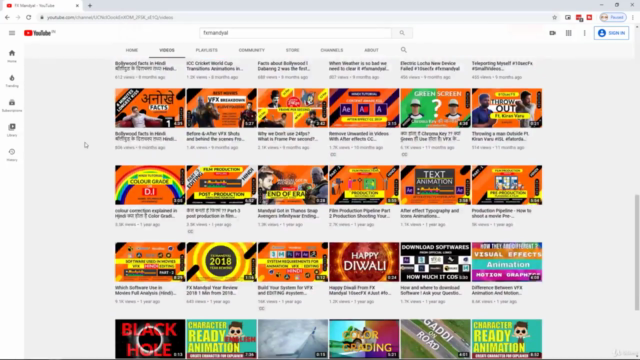The width and height of the screenshot is (640, 360).
Task: Open the Colour Grade D.I thumbnail
Action: tap(150, 185)
